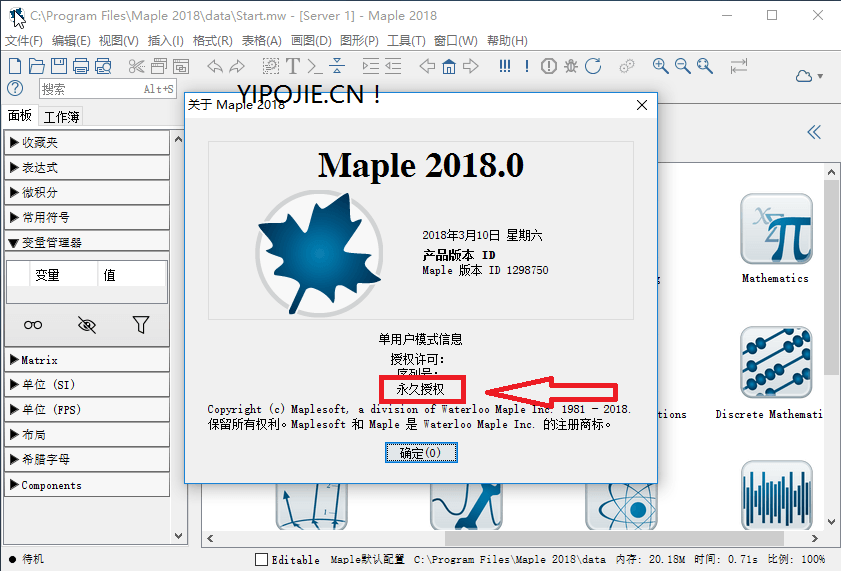Open debugger bug icon
The height and width of the screenshot is (571, 841).
[x=571, y=66]
